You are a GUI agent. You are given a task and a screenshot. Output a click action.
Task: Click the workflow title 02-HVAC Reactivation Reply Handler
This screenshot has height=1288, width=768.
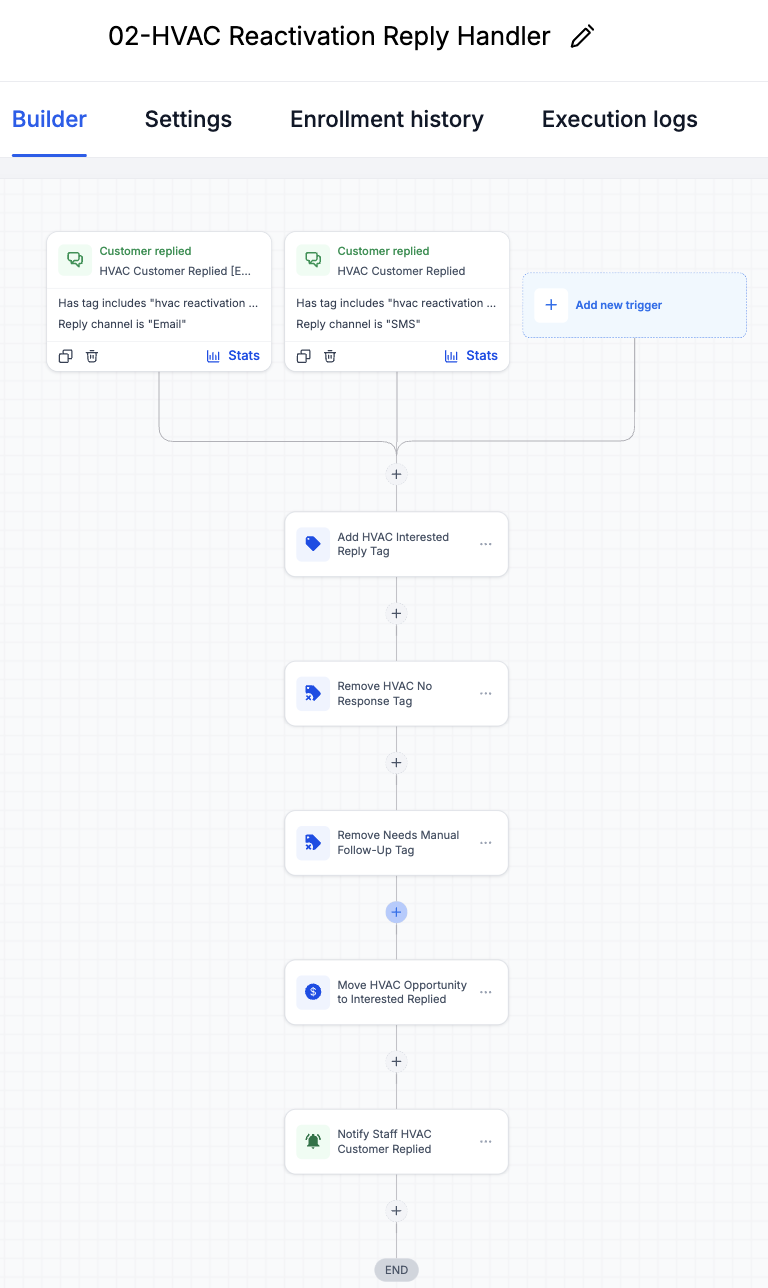pyautogui.click(x=329, y=37)
